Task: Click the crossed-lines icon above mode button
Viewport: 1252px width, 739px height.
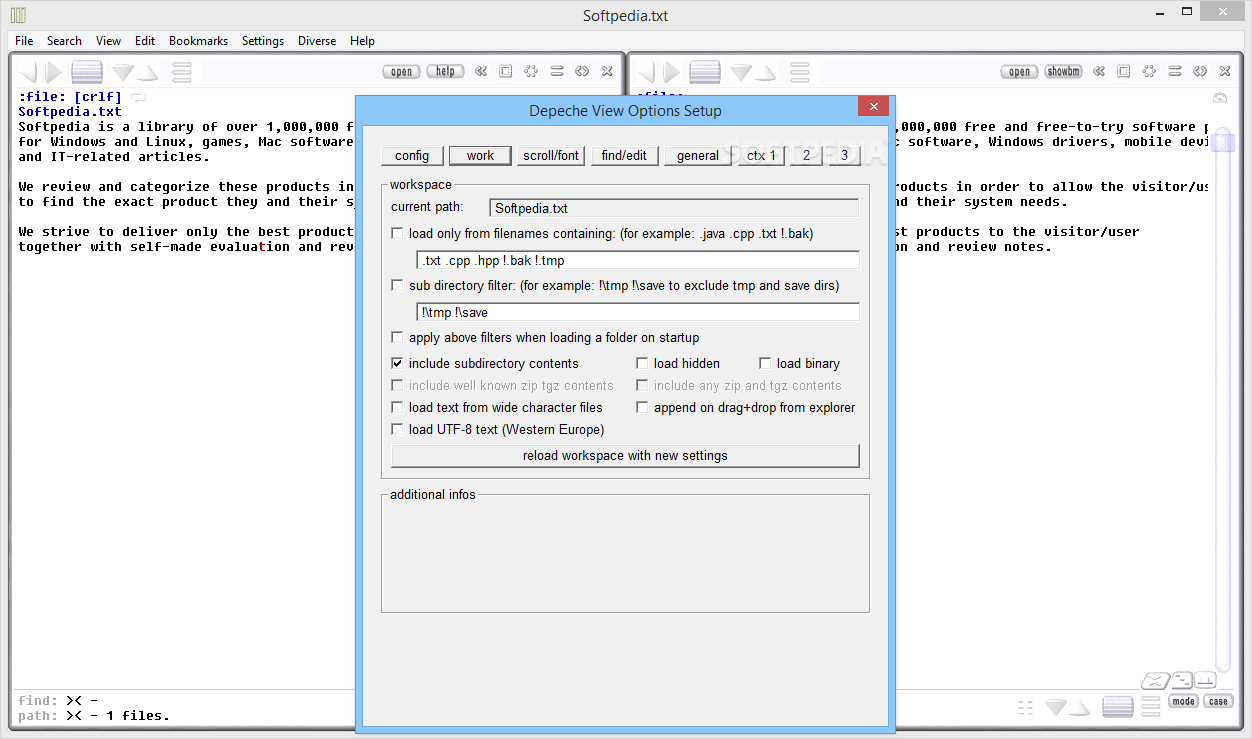Action: 1156,681
